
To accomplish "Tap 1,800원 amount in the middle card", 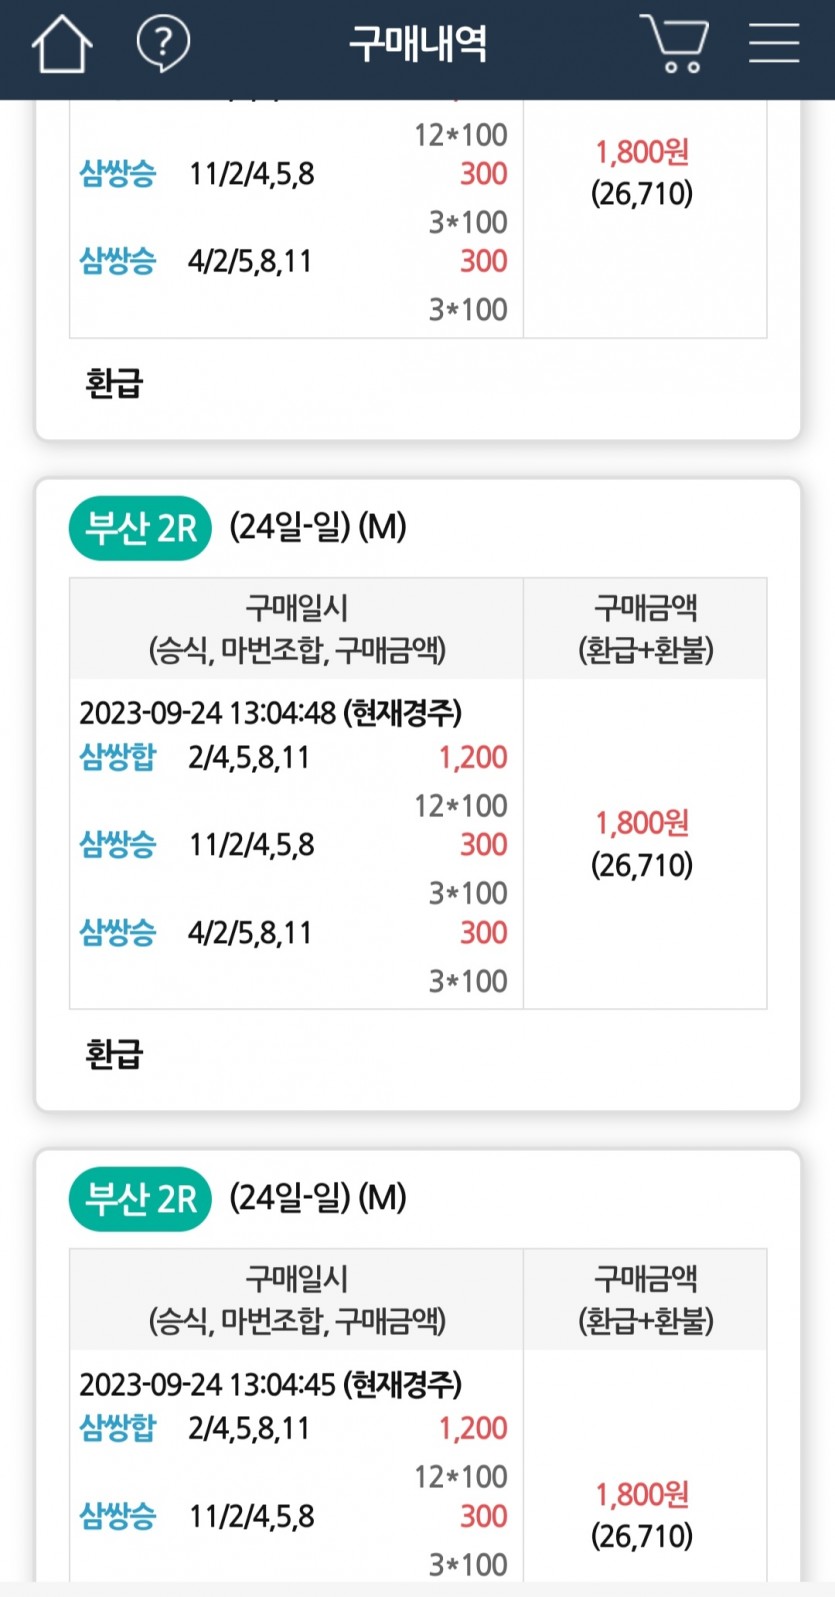I will (x=642, y=824).
